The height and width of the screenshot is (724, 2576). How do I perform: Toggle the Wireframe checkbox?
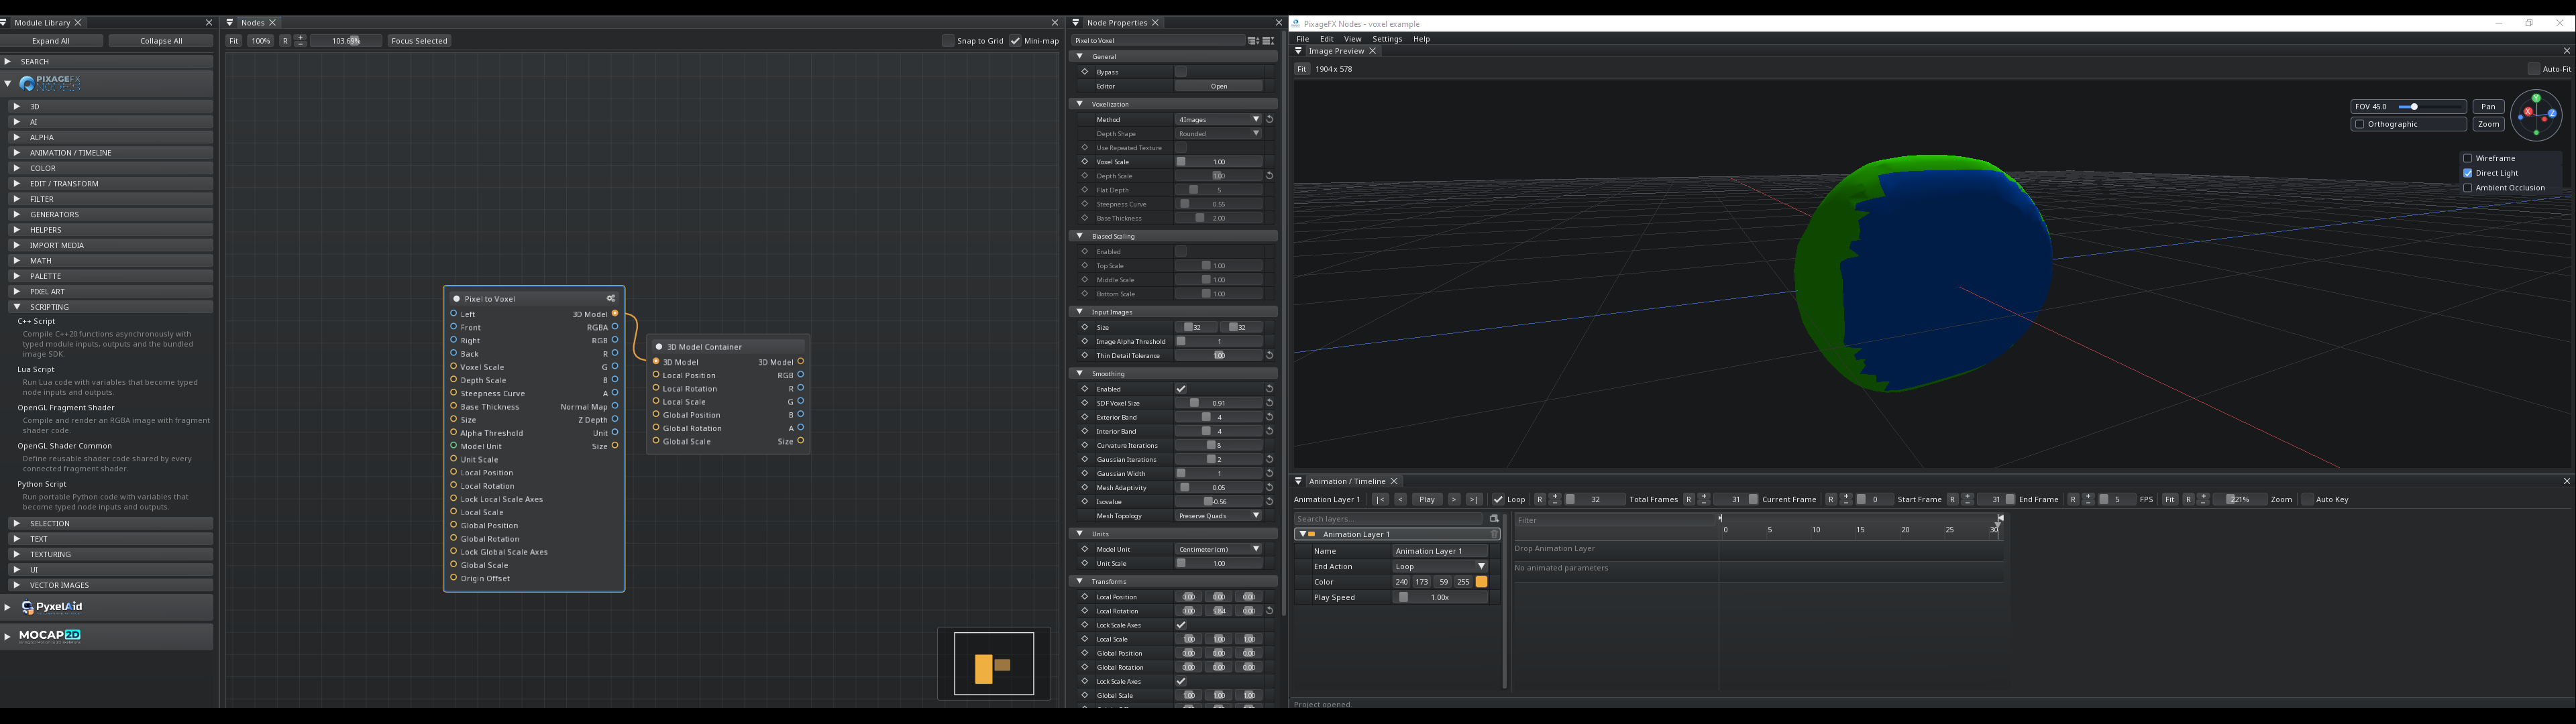pyautogui.click(x=2467, y=158)
